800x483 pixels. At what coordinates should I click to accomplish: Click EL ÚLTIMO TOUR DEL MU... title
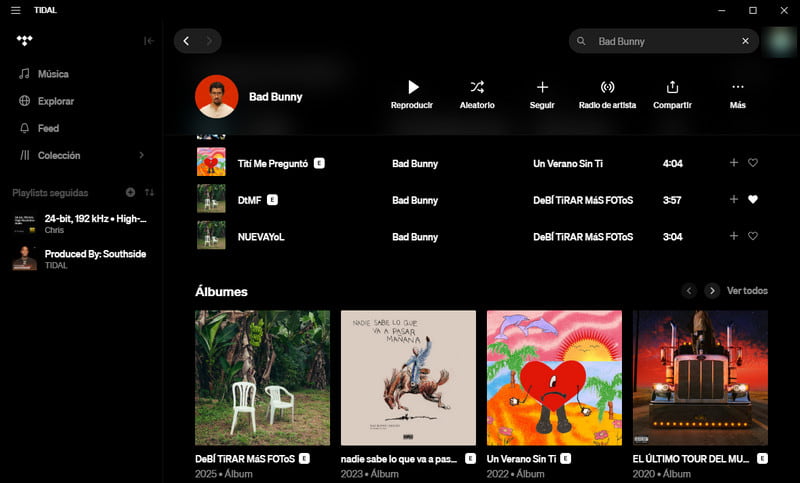[x=691, y=459]
